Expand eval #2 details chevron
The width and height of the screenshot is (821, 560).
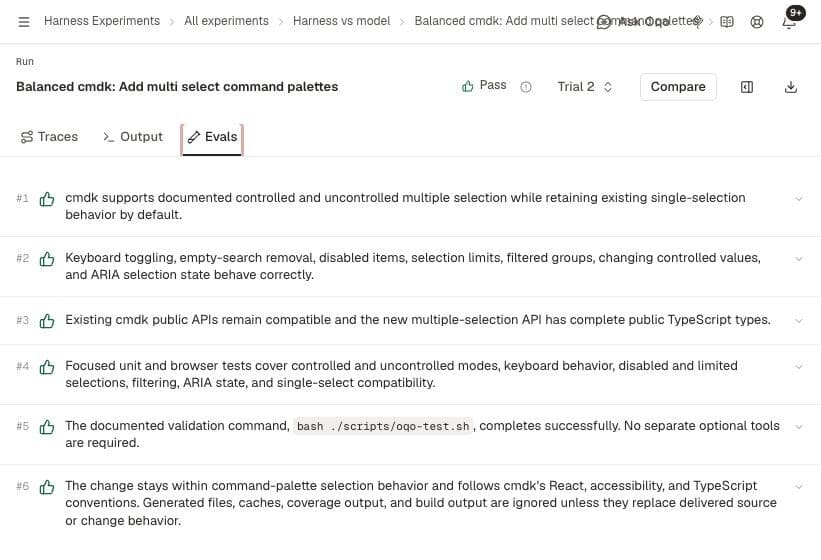798,259
